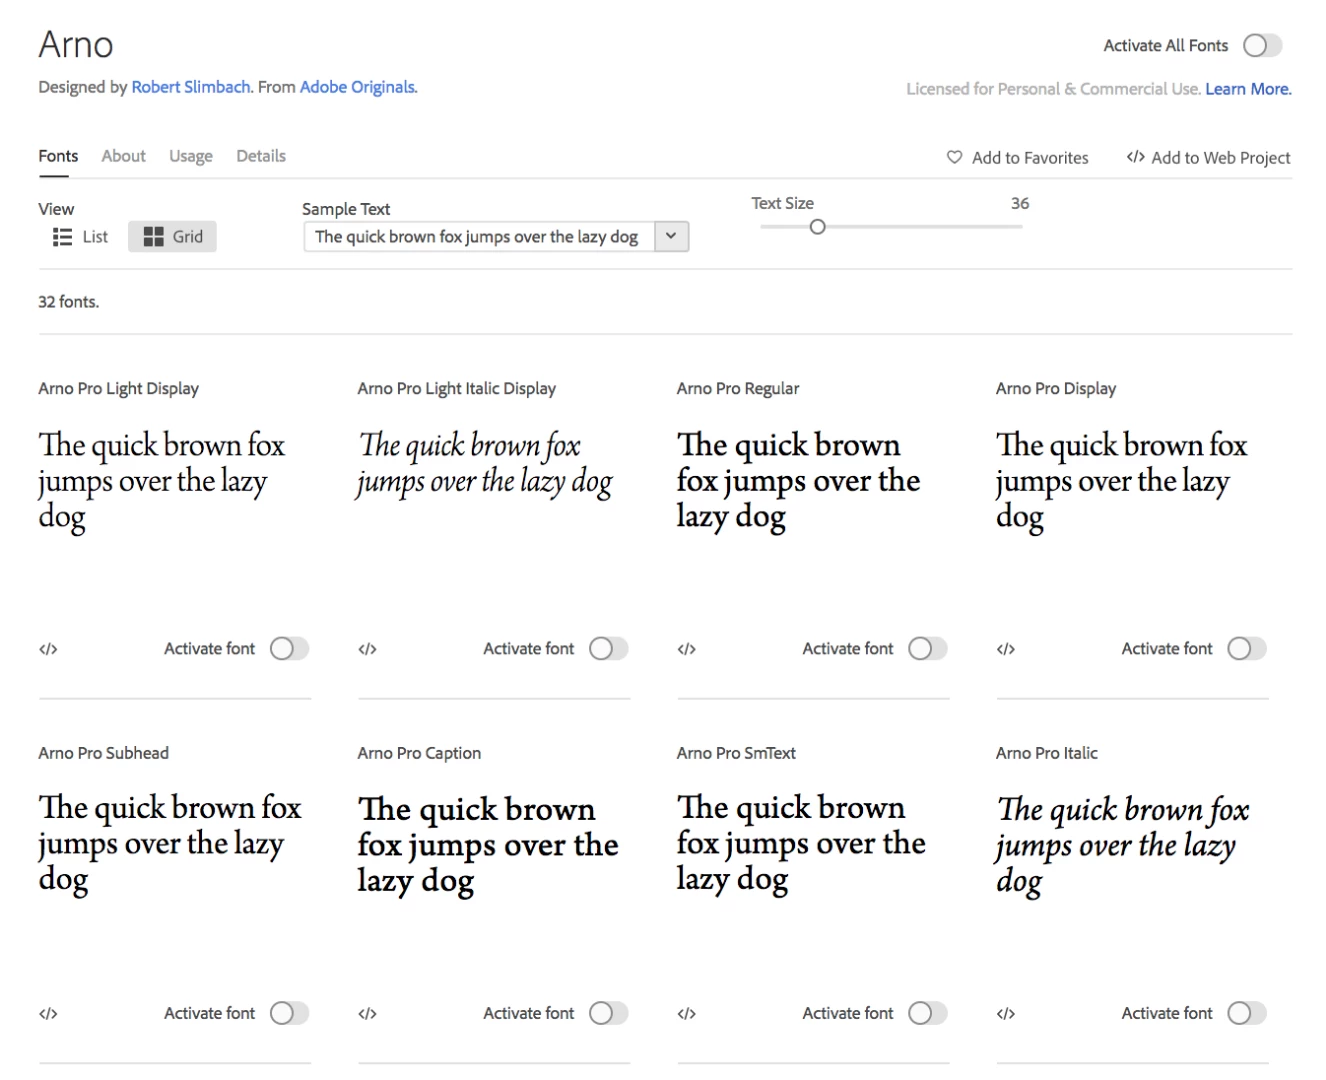Viewport: 1326px width, 1080px height.
Task: Click the Text Size slider handle
Action: click(817, 227)
